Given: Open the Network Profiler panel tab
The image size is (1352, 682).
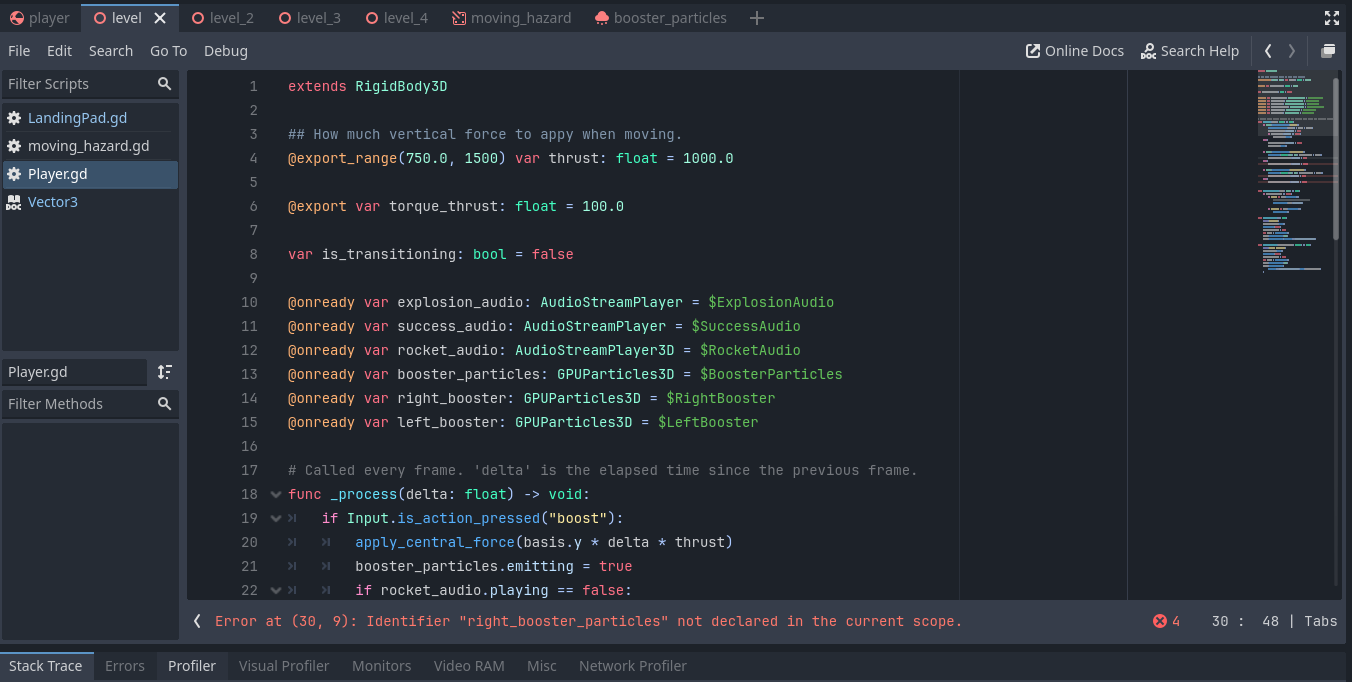Looking at the screenshot, I should click(x=632, y=665).
